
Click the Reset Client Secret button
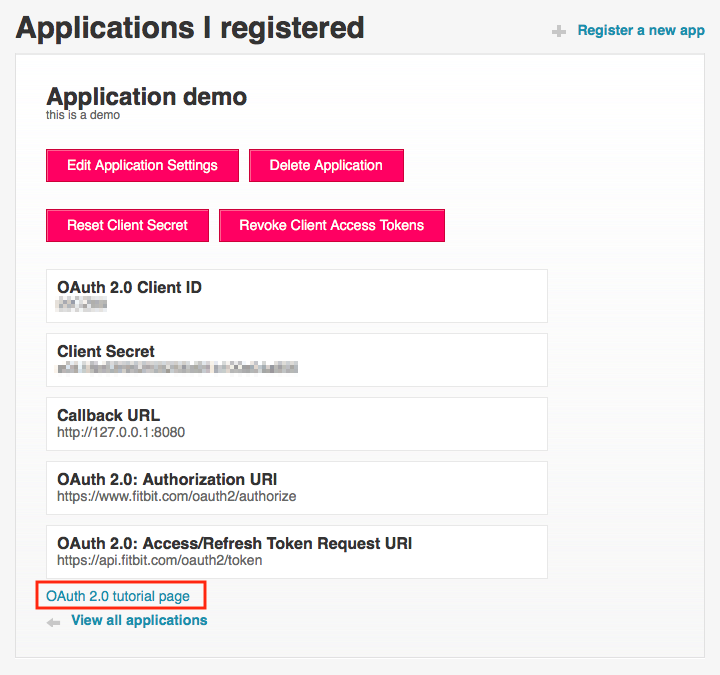[128, 225]
